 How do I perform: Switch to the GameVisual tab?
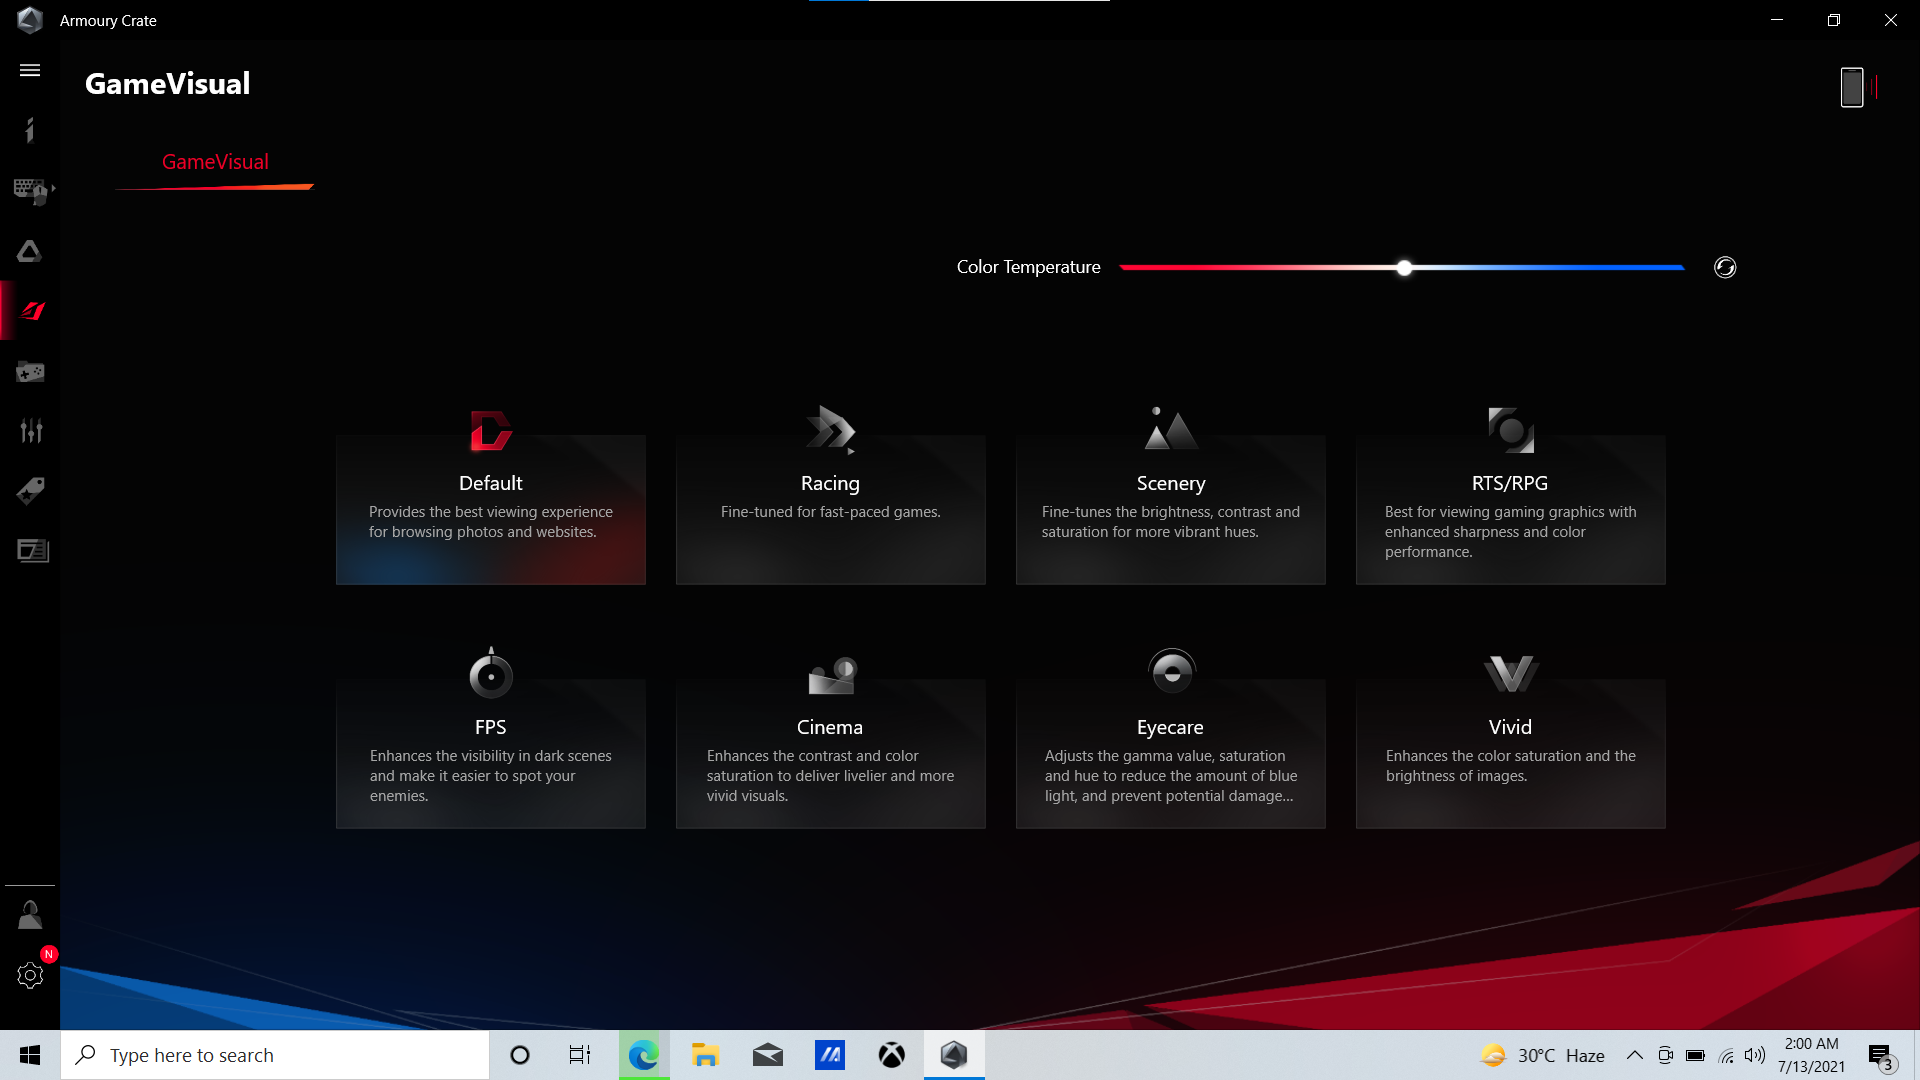[x=215, y=162]
